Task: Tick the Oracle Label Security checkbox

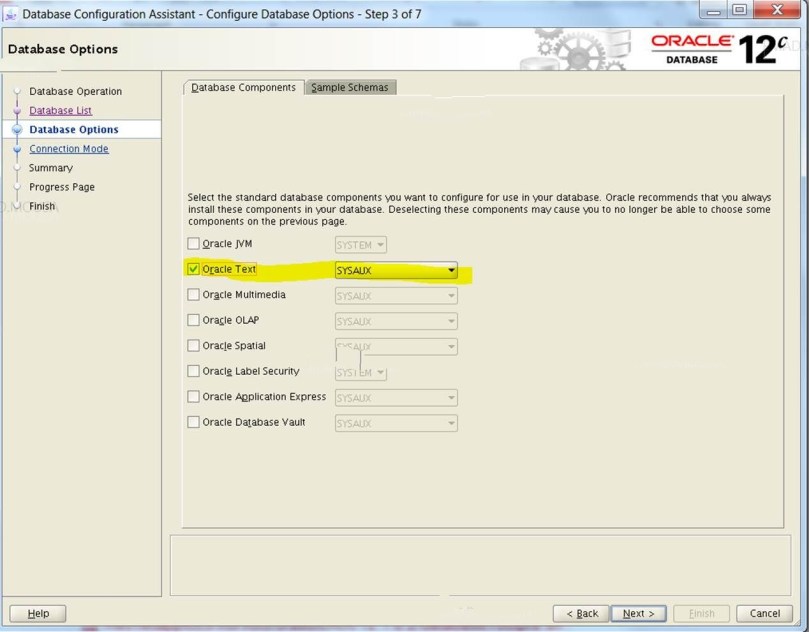Action: (x=194, y=372)
